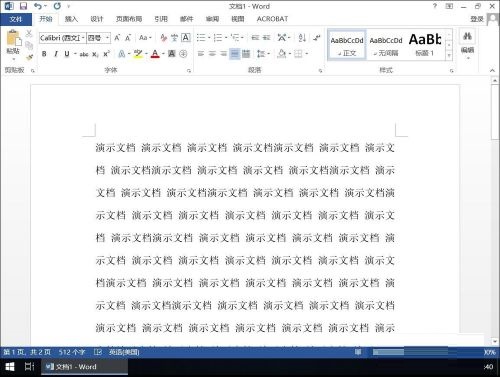This screenshot has width=500, height=377.
Task: Switch to the 页面布局 Page Layout tab
Action: tap(129, 19)
